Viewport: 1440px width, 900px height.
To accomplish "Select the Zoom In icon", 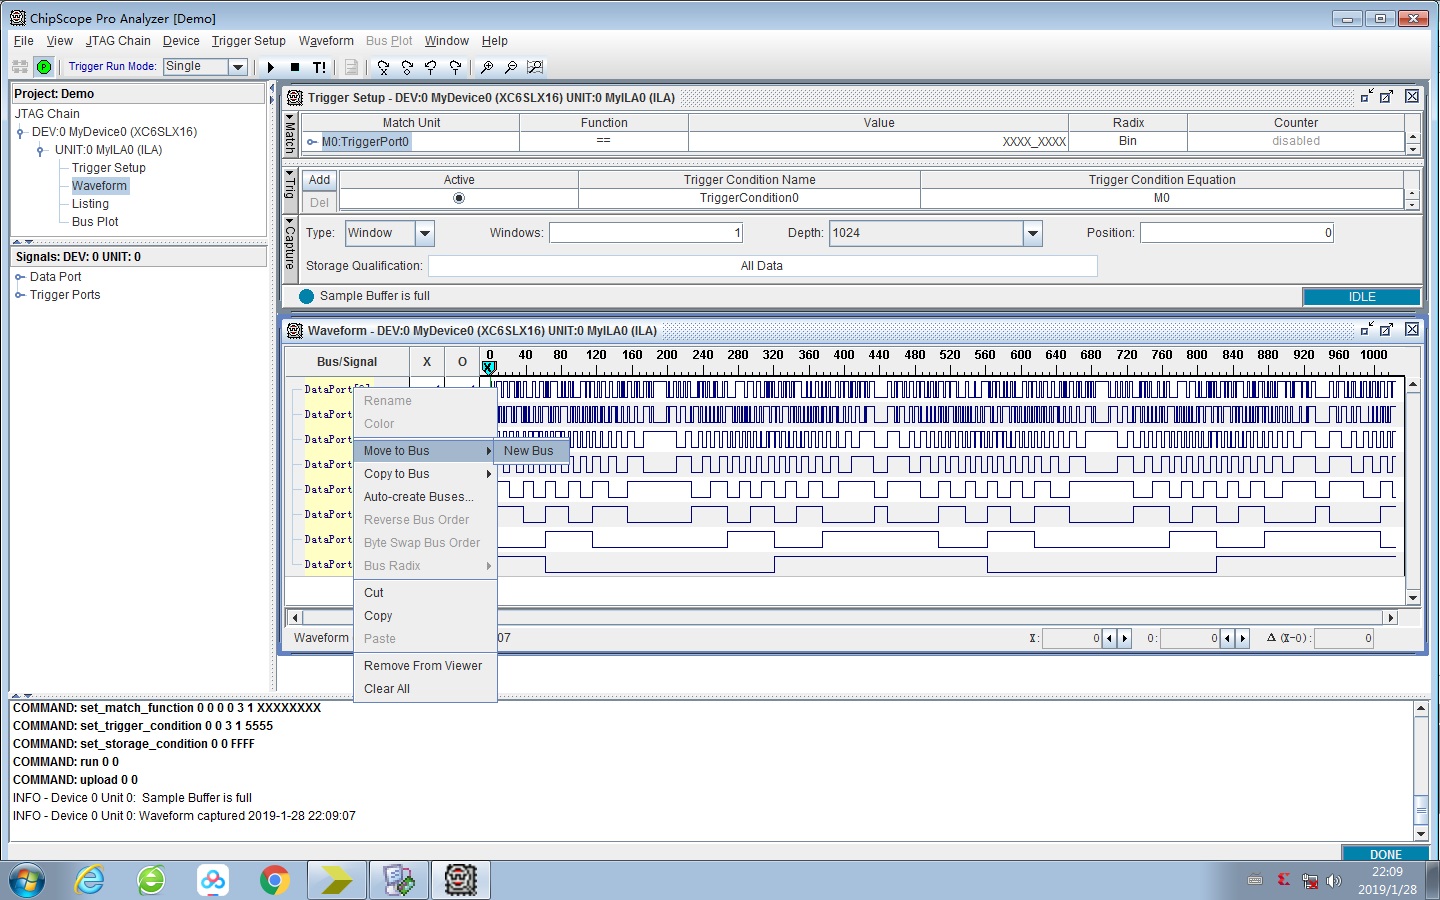I will 489,67.
